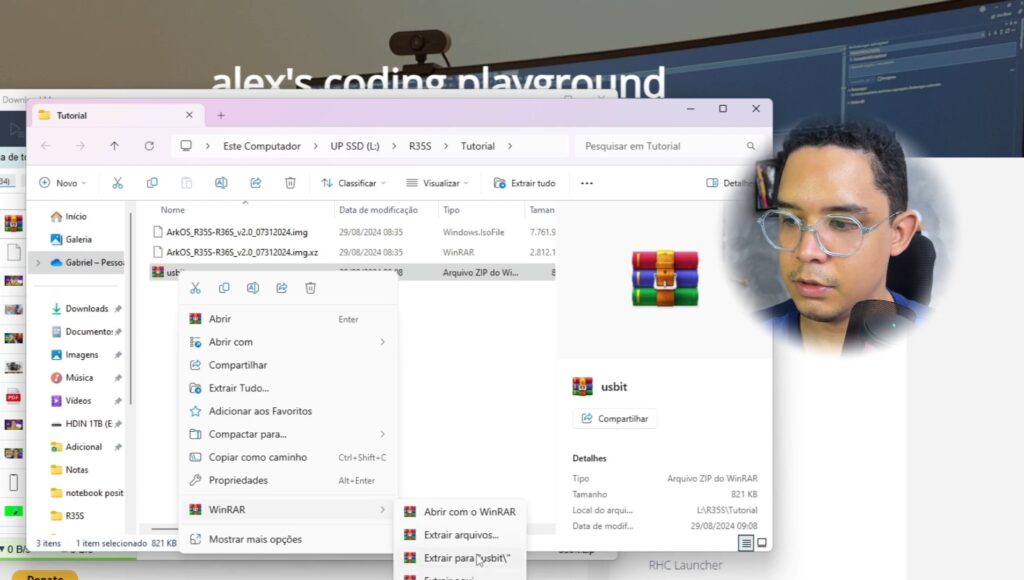The image size is (1024, 580).
Task: Click the Delete trash icon in Explorer toolbar
Action: [291, 183]
